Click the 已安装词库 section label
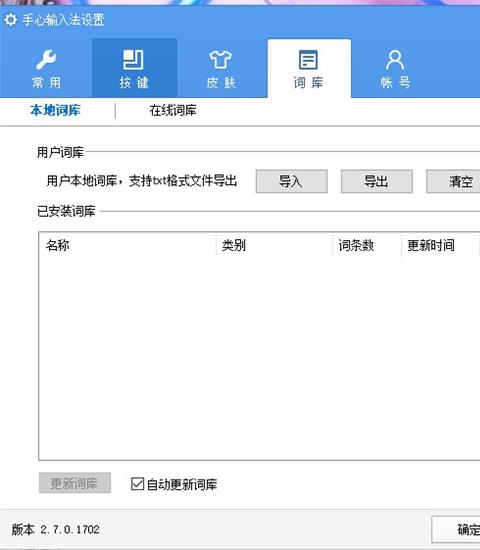Screen dimensions: 480x550 click(66, 211)
